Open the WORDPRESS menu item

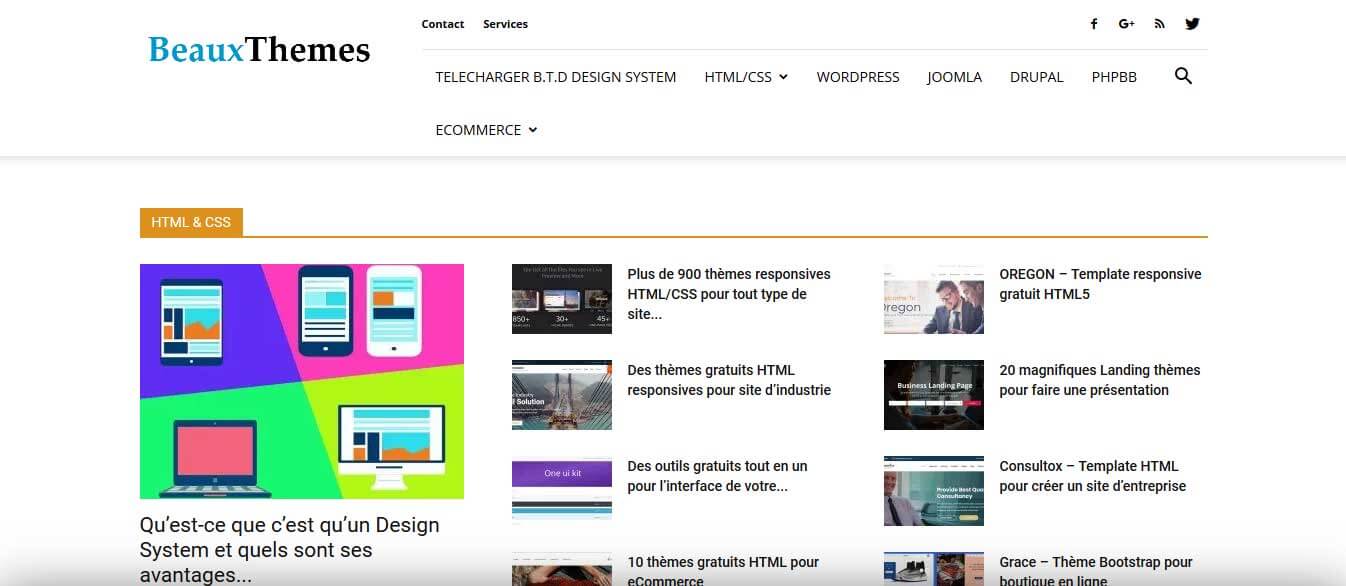(x=857, y=77)
